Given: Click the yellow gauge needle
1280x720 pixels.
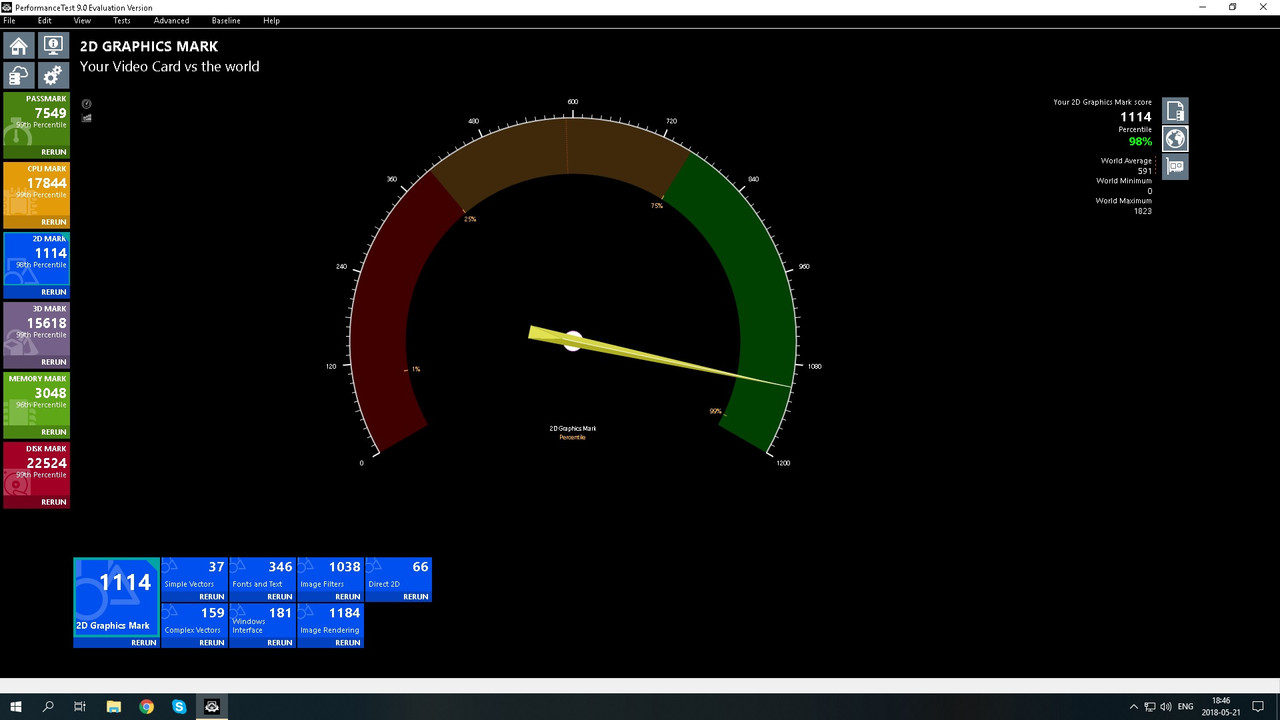Looking at the screenshot, I should [660, 358].
